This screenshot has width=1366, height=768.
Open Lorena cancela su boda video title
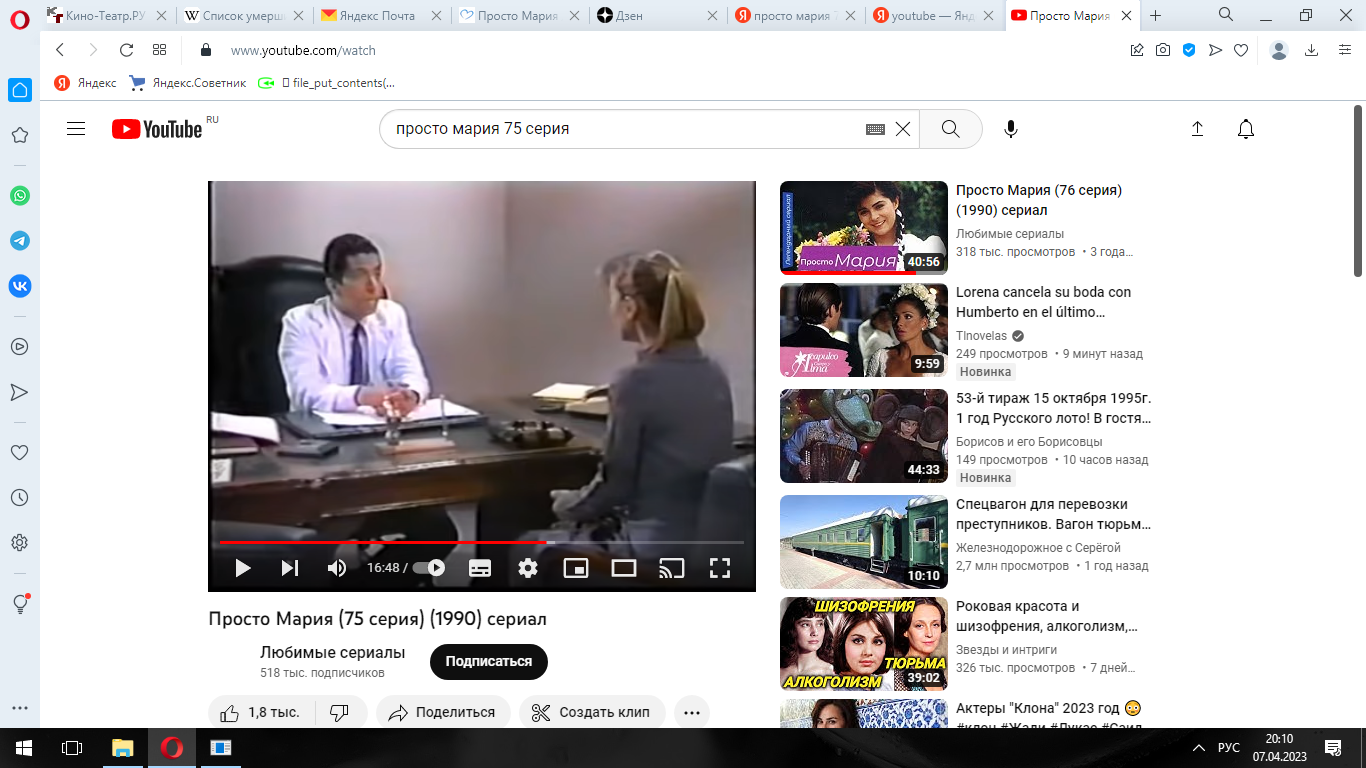click(1043, 302)
